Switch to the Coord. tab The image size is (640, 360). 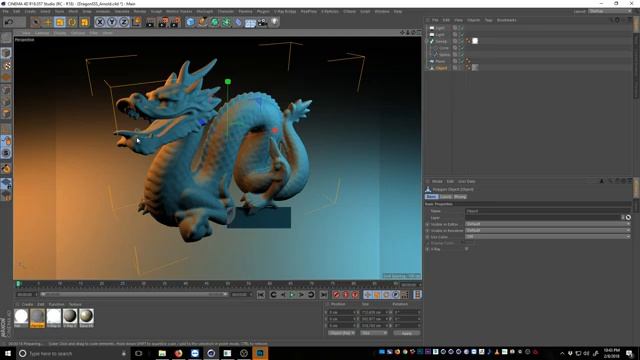[x=445, y=197]
